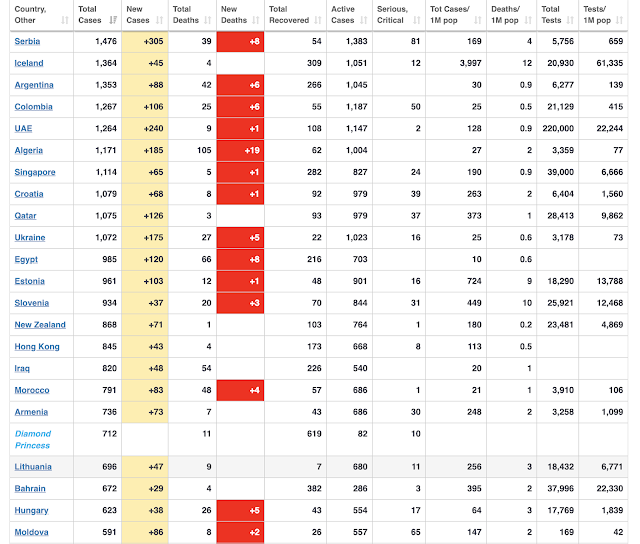Click the Serious, Critical header text
640x544 pixels.
392,14
